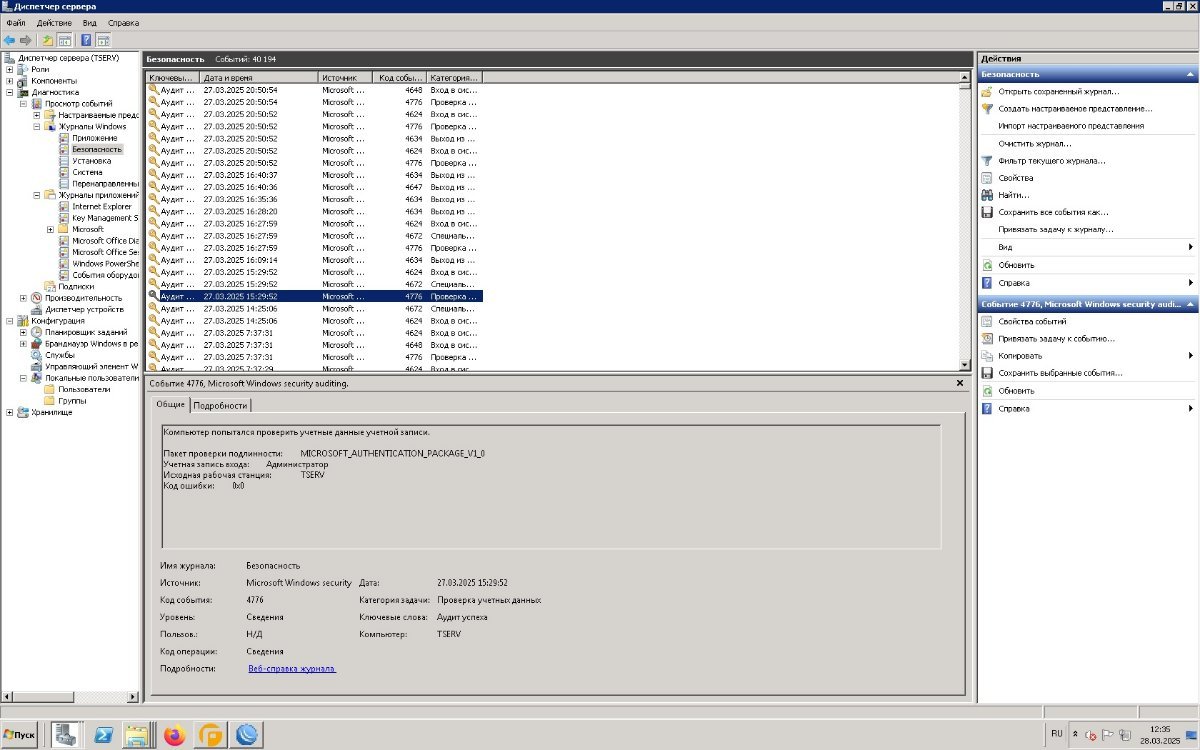Click the refresh icon under Безопасность actions

click(x=987, y=265)
